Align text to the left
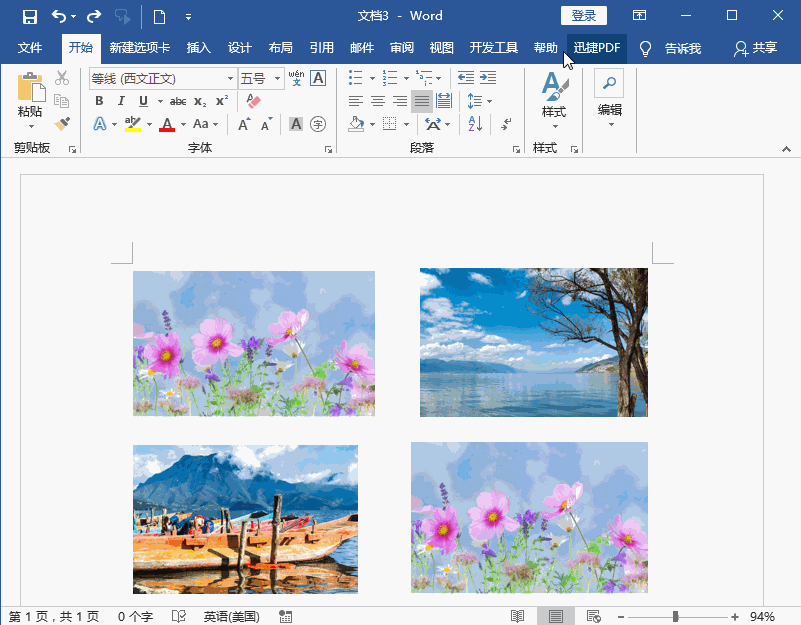 click(356, 101)
